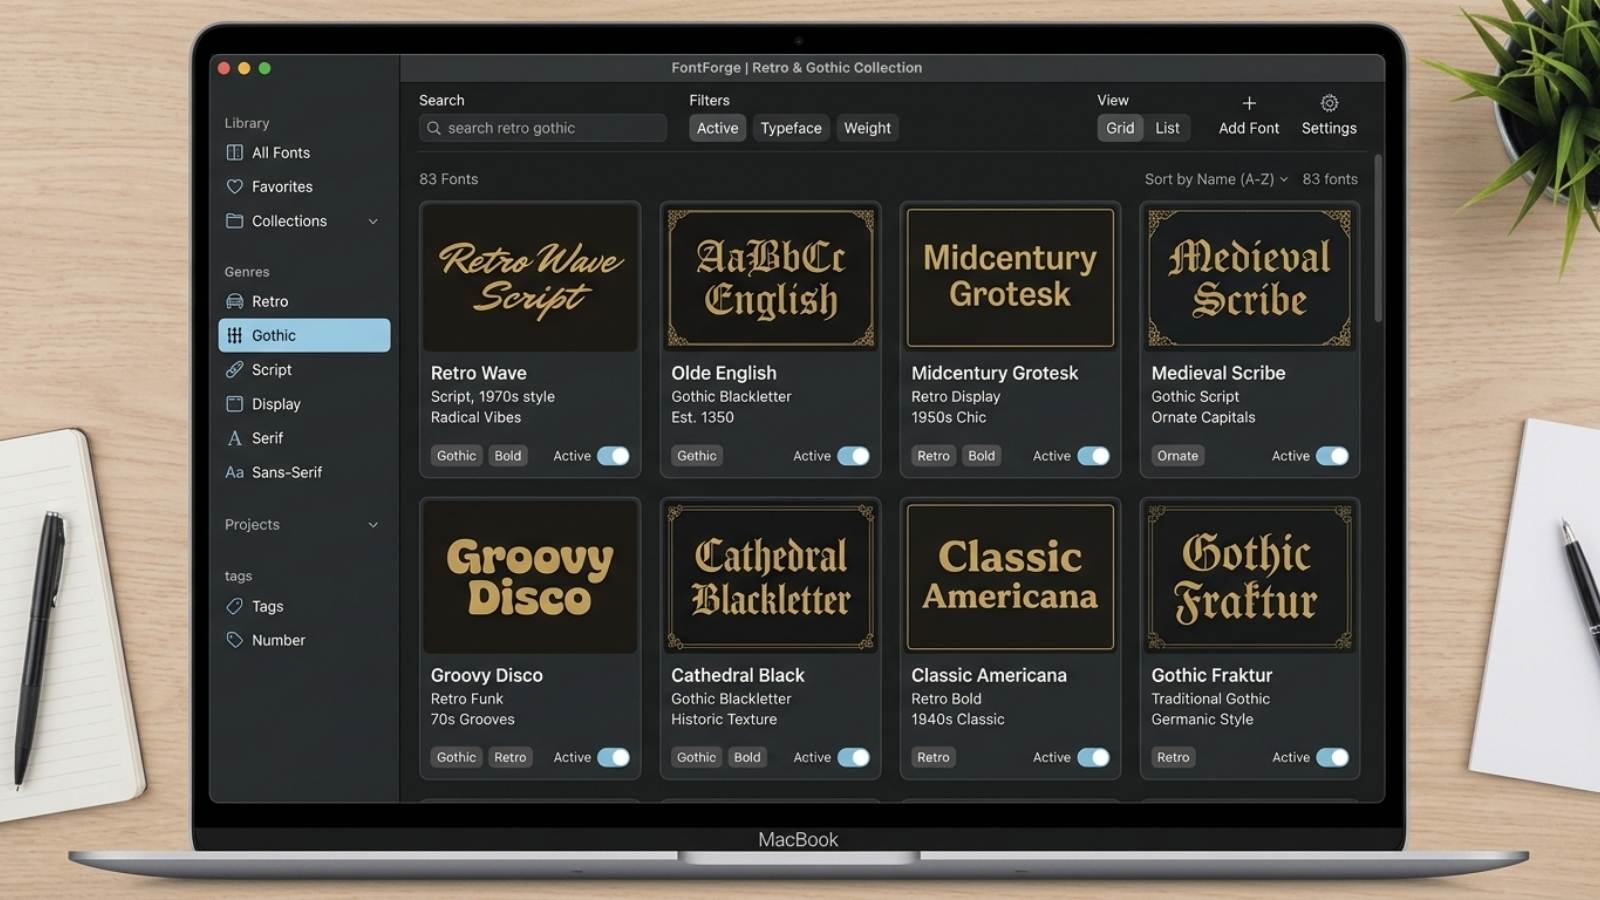The width and height of the screenshot is (1600, 900).
Task: Open the Olde English preview thumbnail
Action: coord(770,278)
